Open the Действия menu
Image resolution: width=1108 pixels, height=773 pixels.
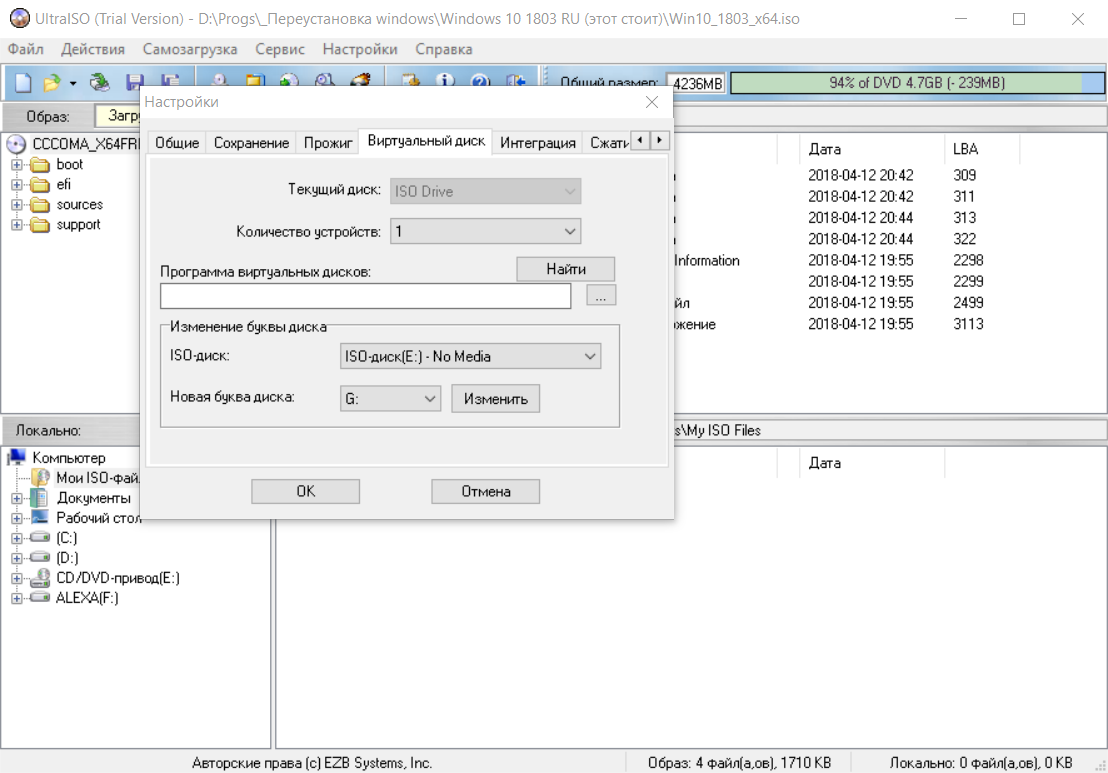tap(93, 49)
